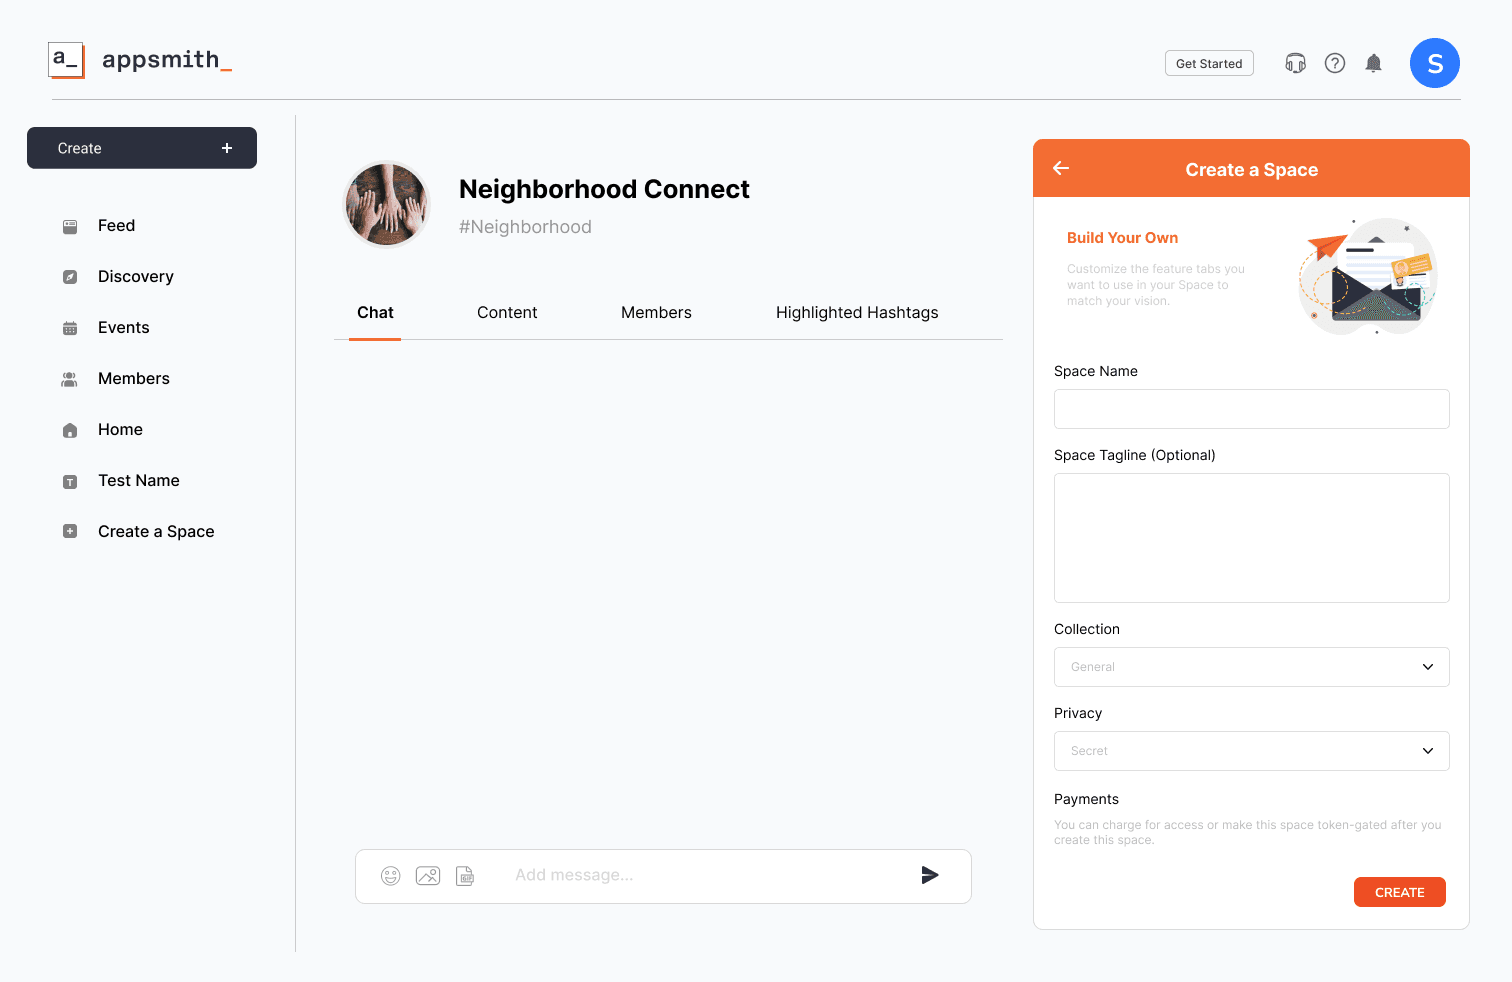Expand the Privacy dropdown showing Secret
Screen dimensions: 1512x982
[x=1250, y=751]
